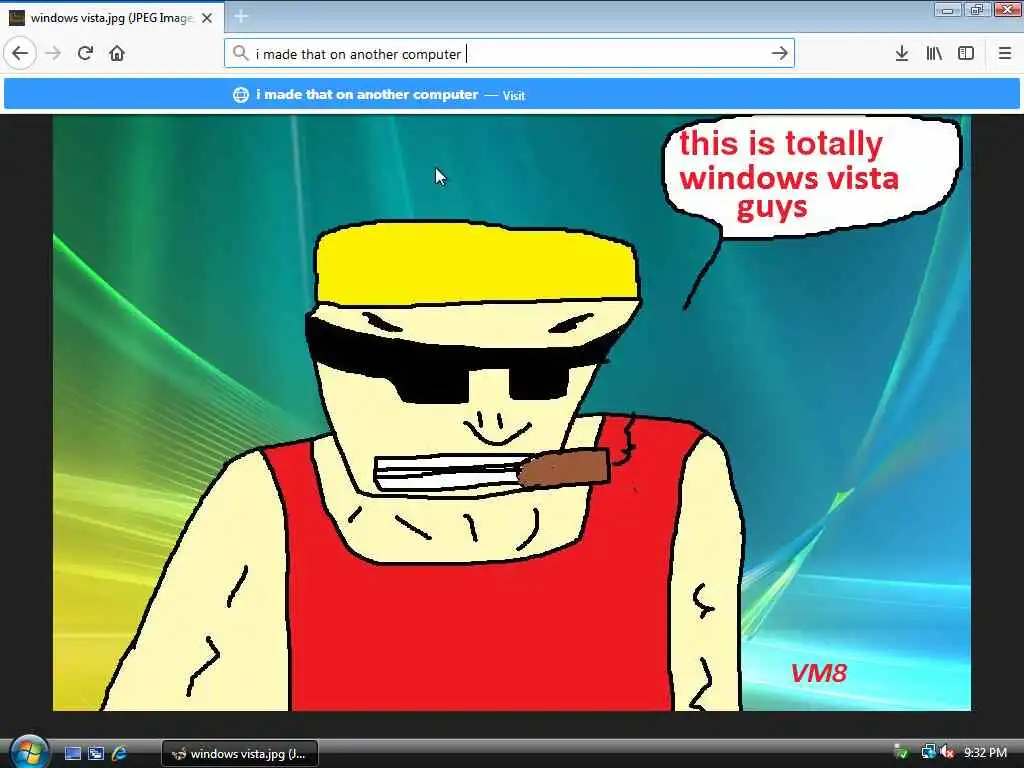Click Switch between windows quick launch icon
Screen dimensions: 1024x768
coord(96,754)
